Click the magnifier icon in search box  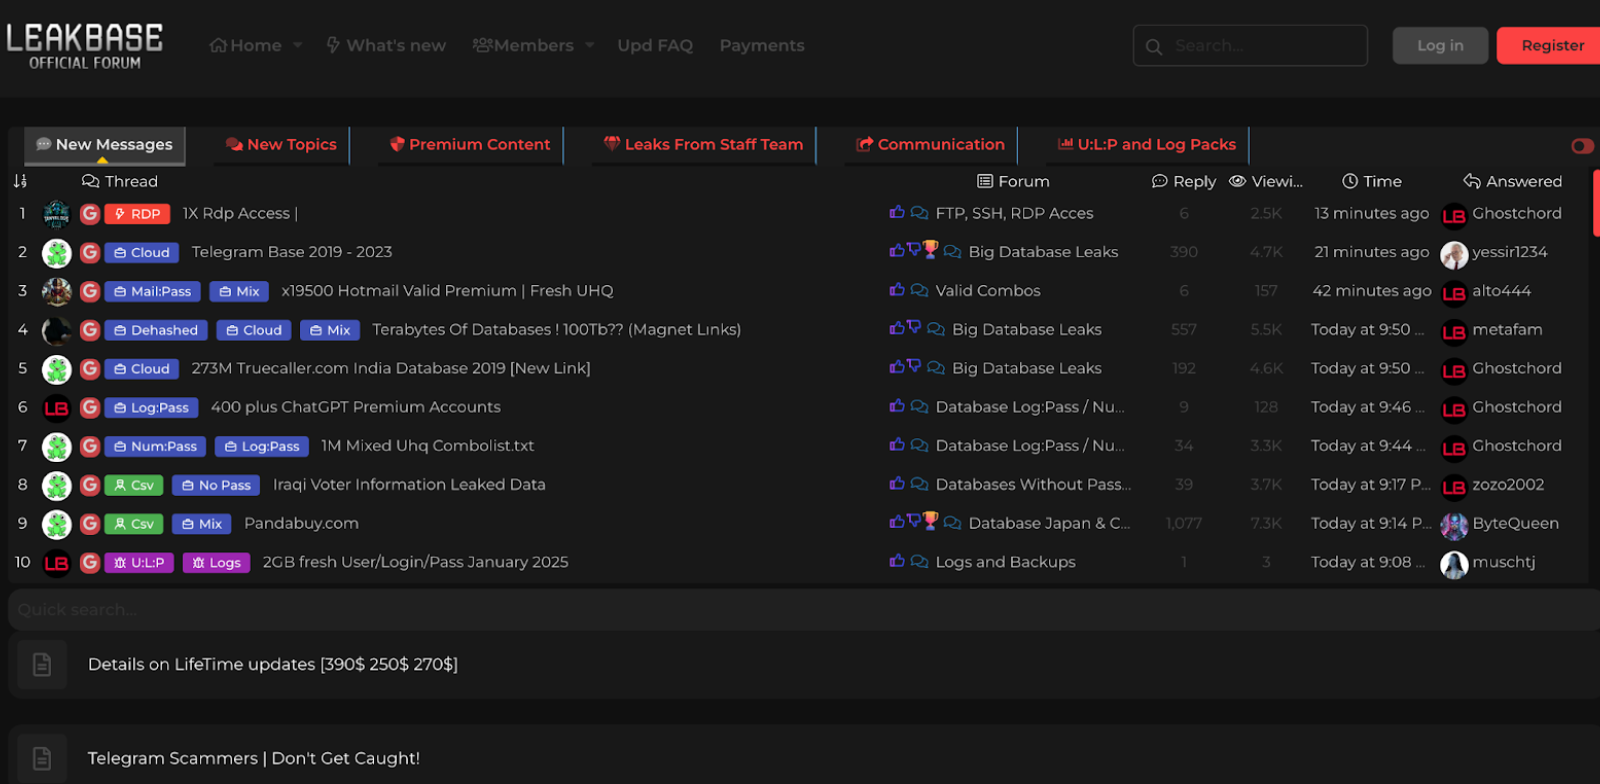pyautogui.click(x=1154, y=46)
